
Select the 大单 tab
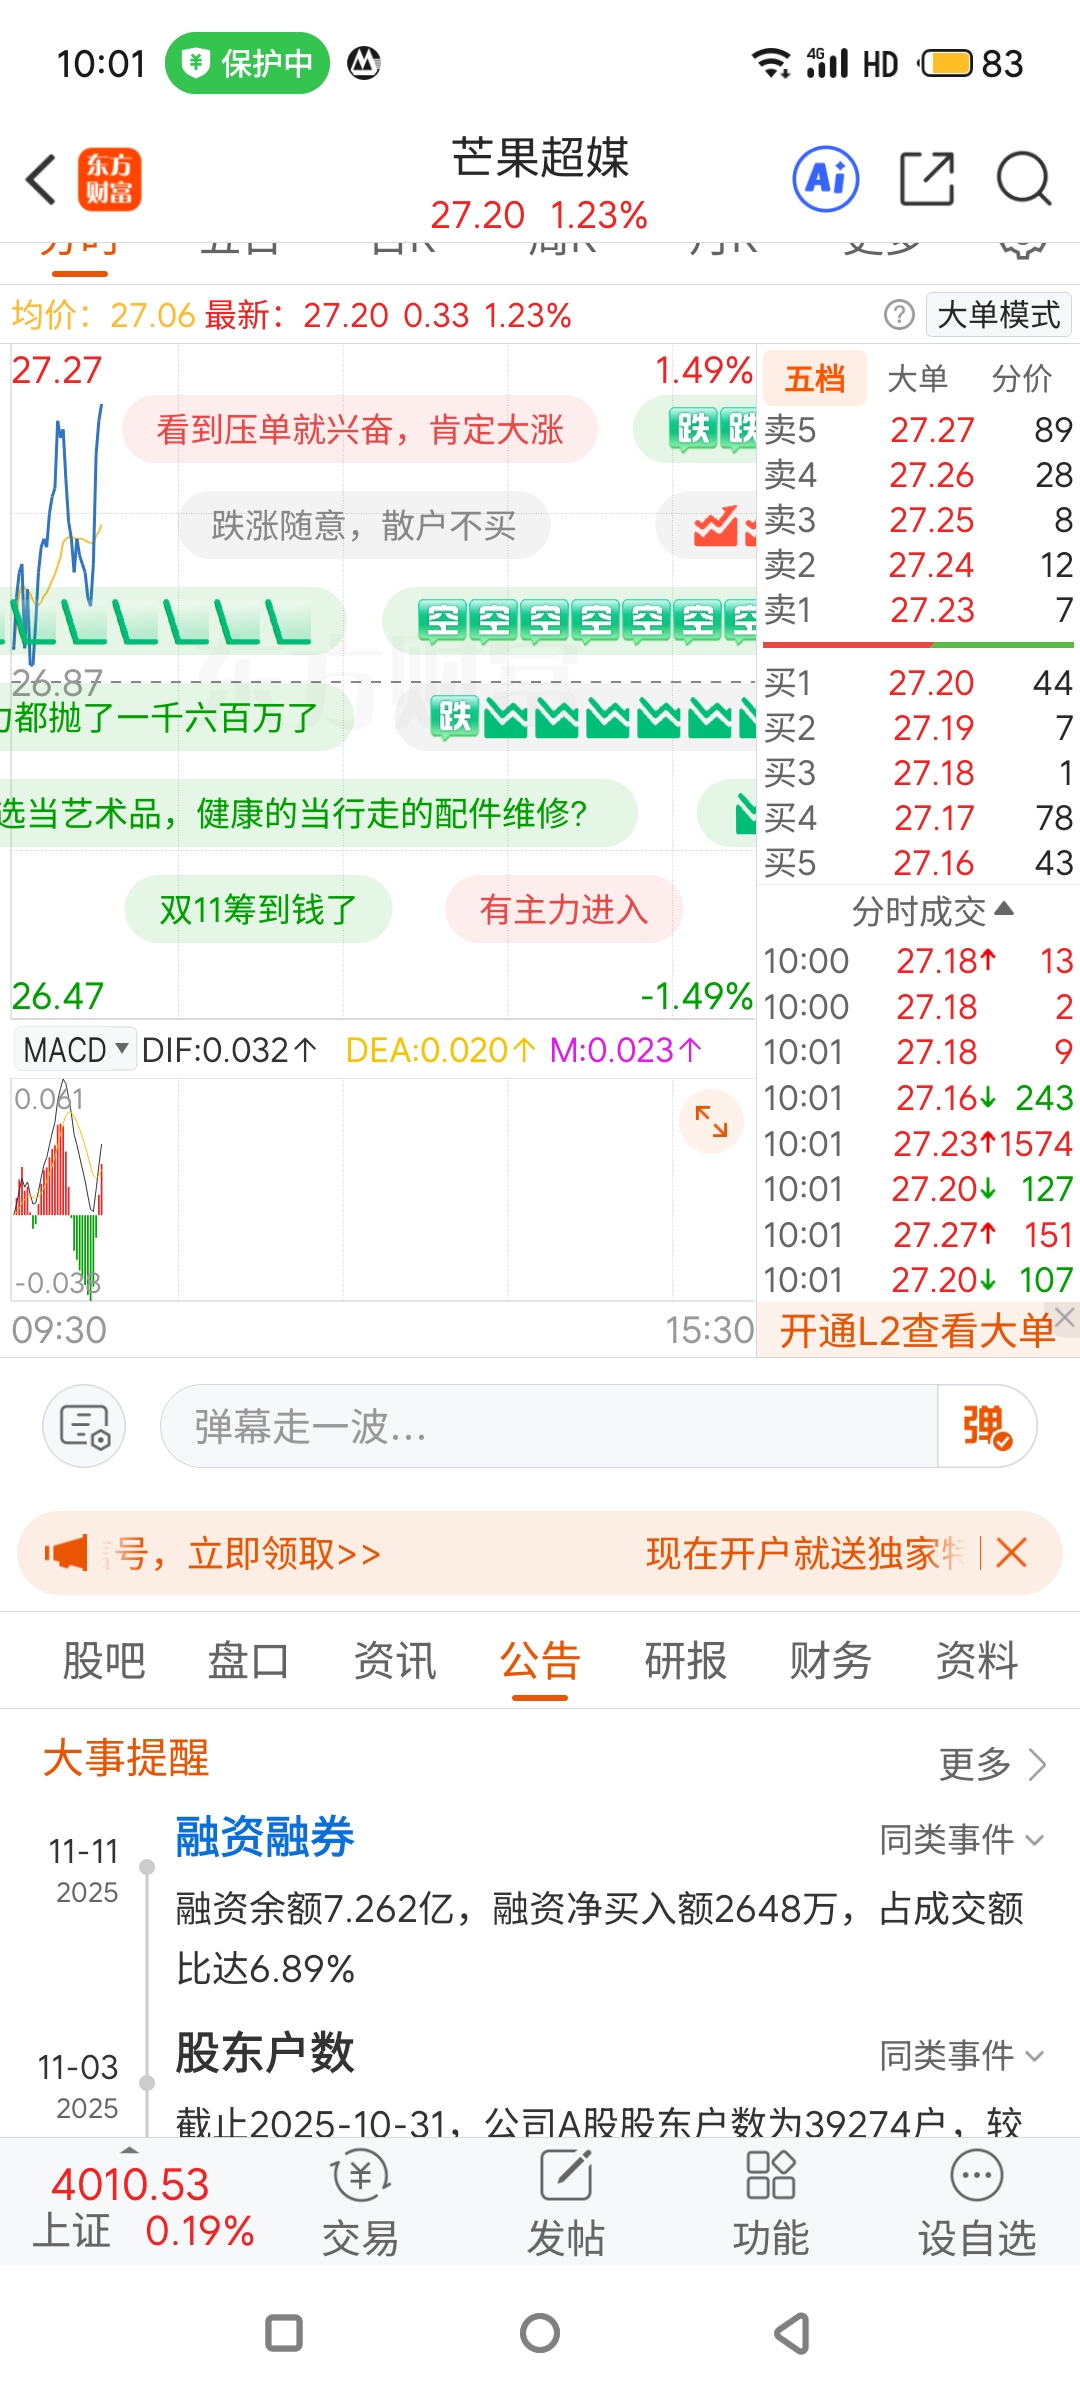pyautogui.click(x=917, y=378)
